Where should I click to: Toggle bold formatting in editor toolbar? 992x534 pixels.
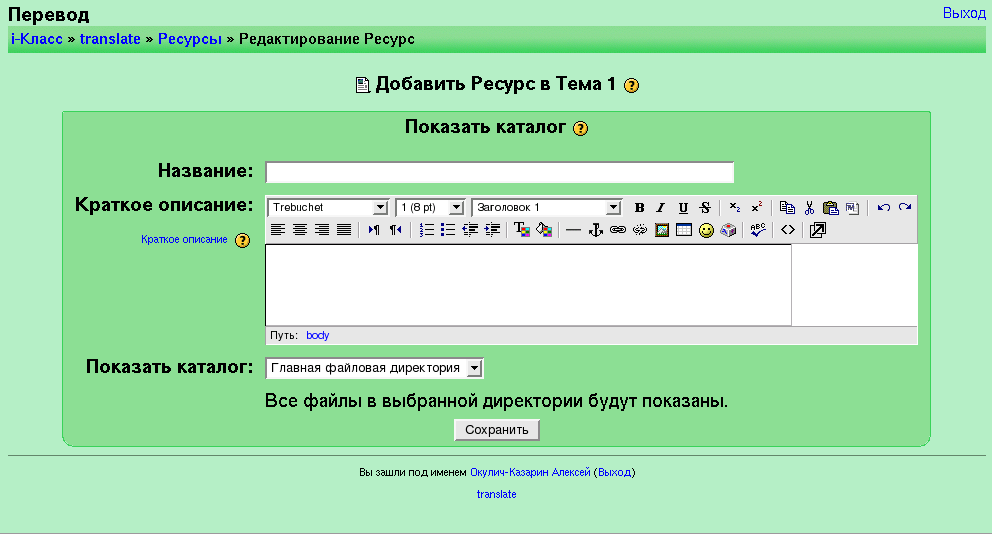[x=640, y=208]
